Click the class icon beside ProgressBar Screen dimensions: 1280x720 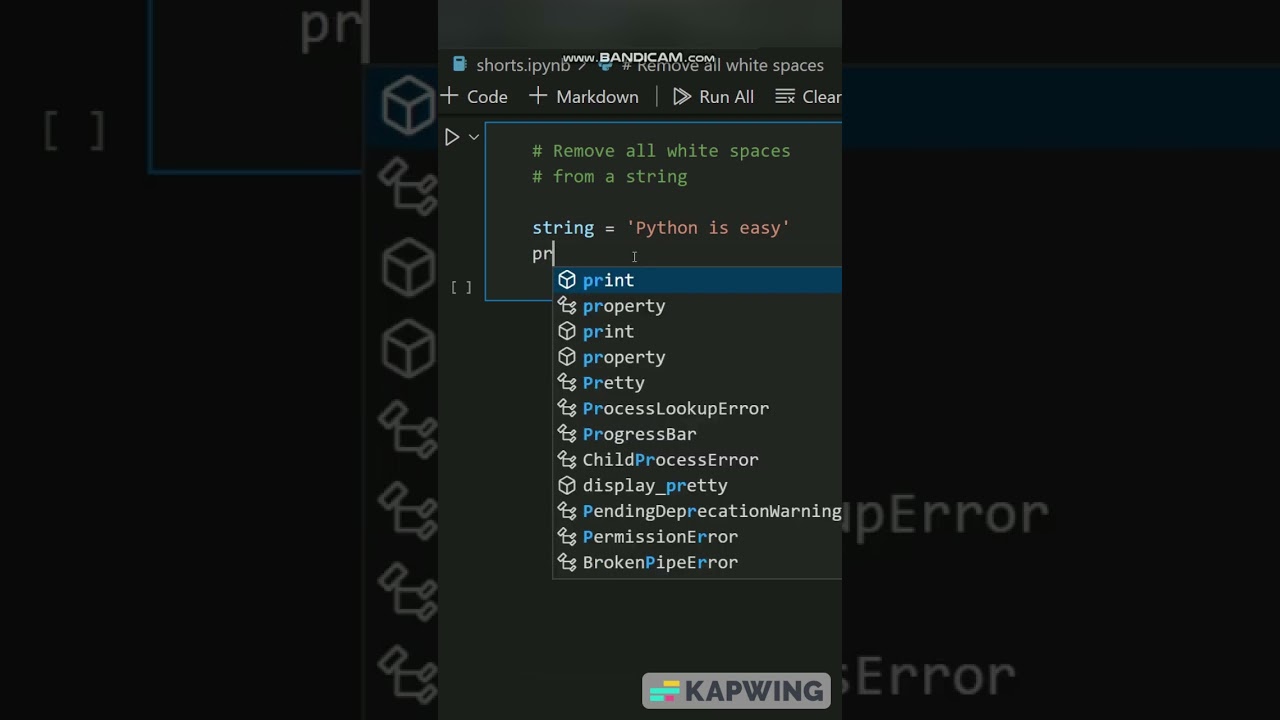(x=567, y=434)
